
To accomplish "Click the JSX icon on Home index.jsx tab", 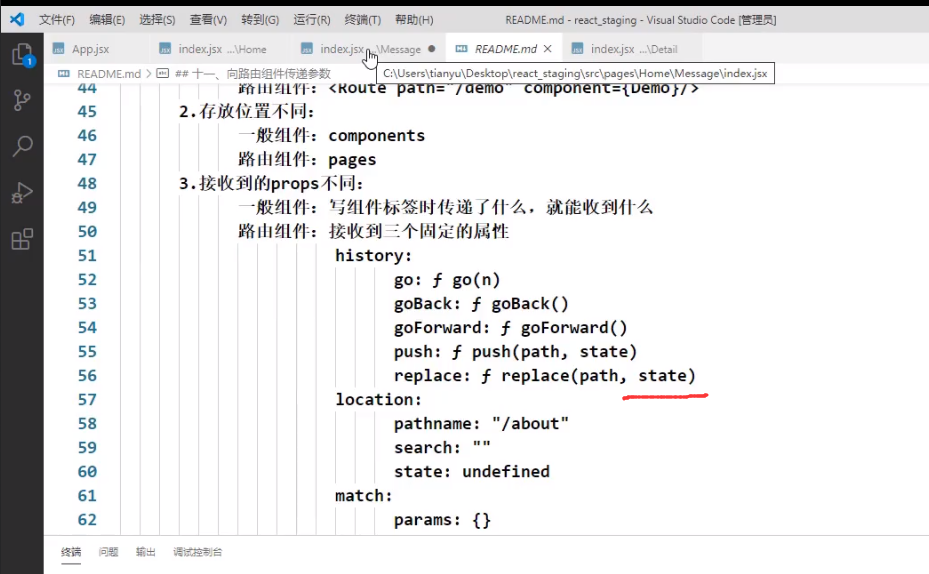I will click(x=165, y=49).
